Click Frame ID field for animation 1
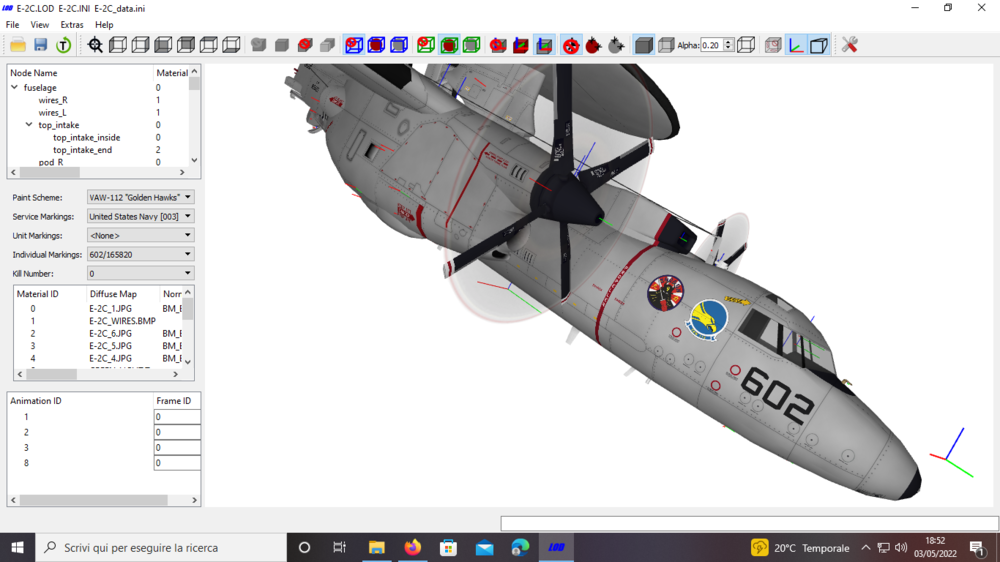The image size is (1000, 562). pyautogui.click(x=177, y=417)
